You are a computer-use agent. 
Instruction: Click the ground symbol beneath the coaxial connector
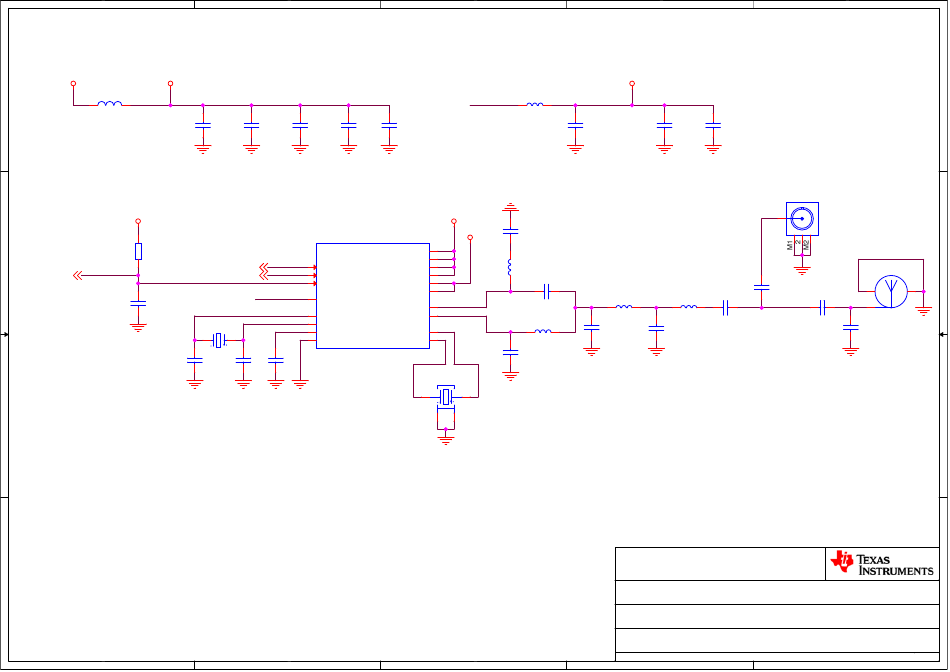point(802,270)
